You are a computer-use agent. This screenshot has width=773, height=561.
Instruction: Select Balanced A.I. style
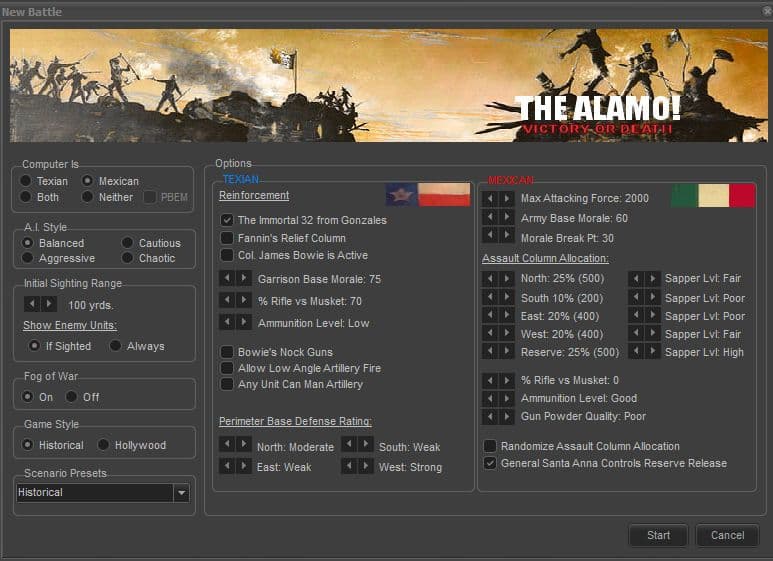28,243
